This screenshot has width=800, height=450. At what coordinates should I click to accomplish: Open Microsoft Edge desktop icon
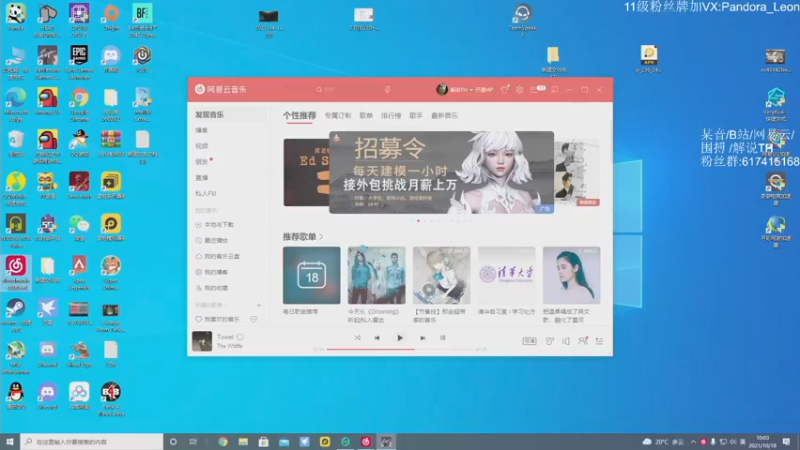[16, 104]
